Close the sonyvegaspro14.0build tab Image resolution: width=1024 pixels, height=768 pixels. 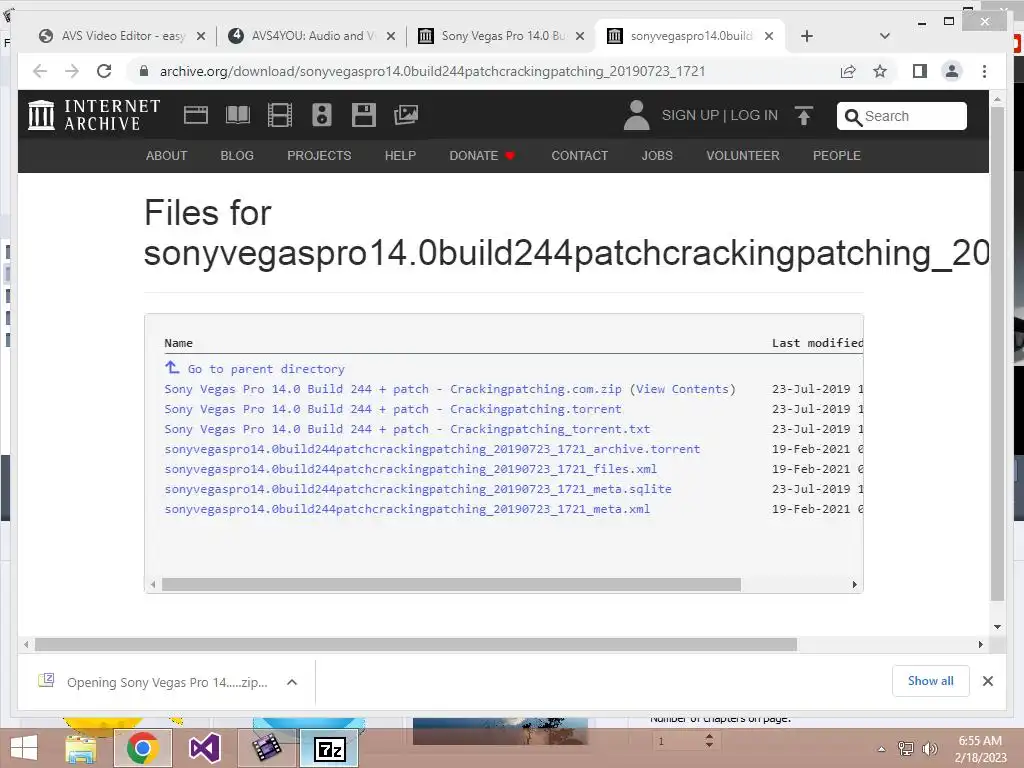click(769, 37)
